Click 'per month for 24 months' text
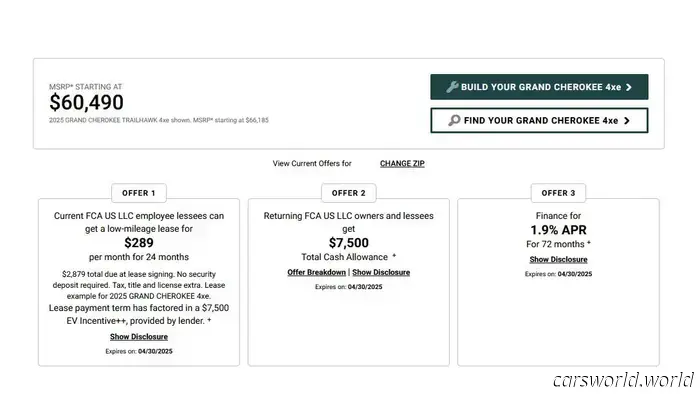Screen dimensions: 700x394 tap(139, 257)
